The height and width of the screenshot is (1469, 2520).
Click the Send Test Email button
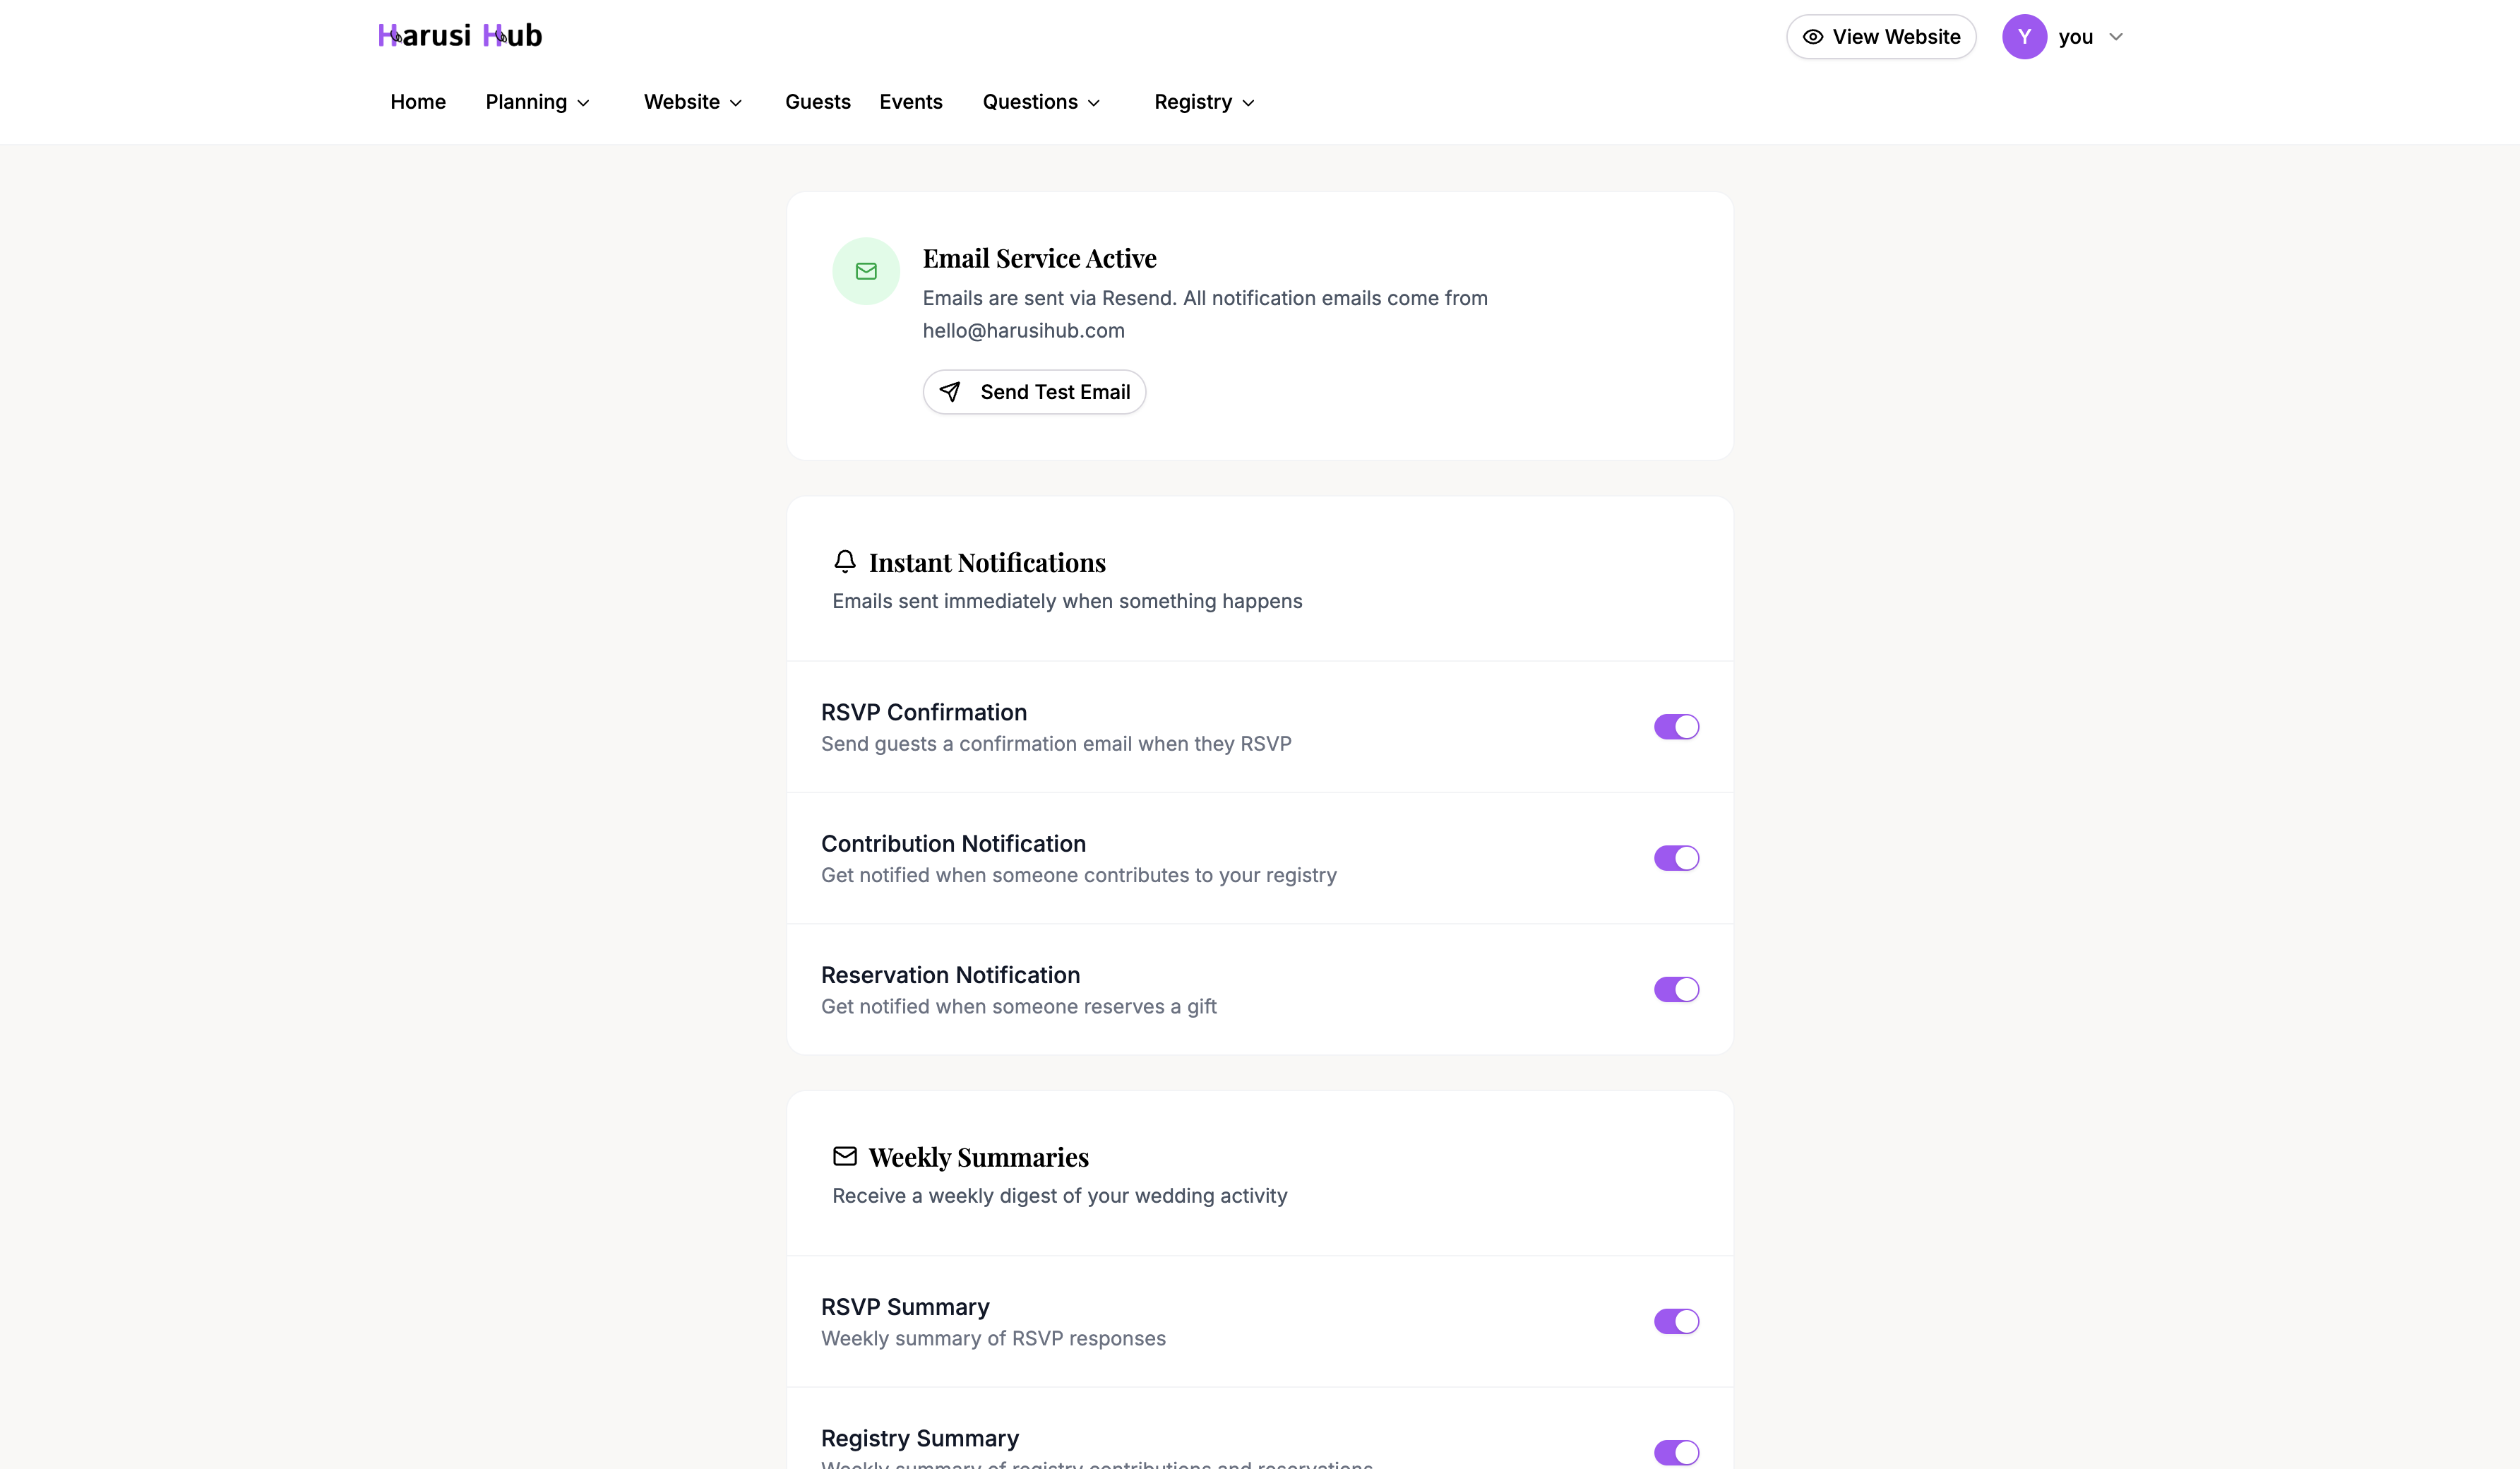pos(1034,392)
